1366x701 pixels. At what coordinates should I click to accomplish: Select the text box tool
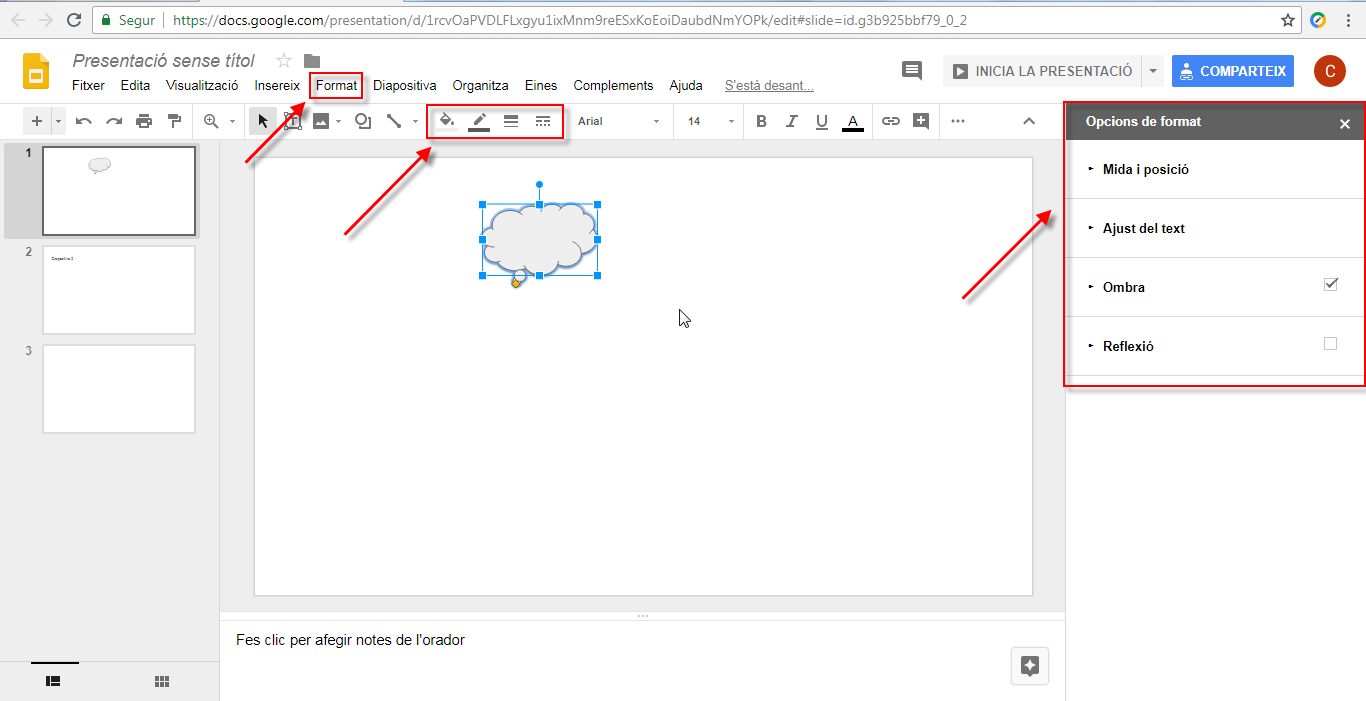coord(292,121)
